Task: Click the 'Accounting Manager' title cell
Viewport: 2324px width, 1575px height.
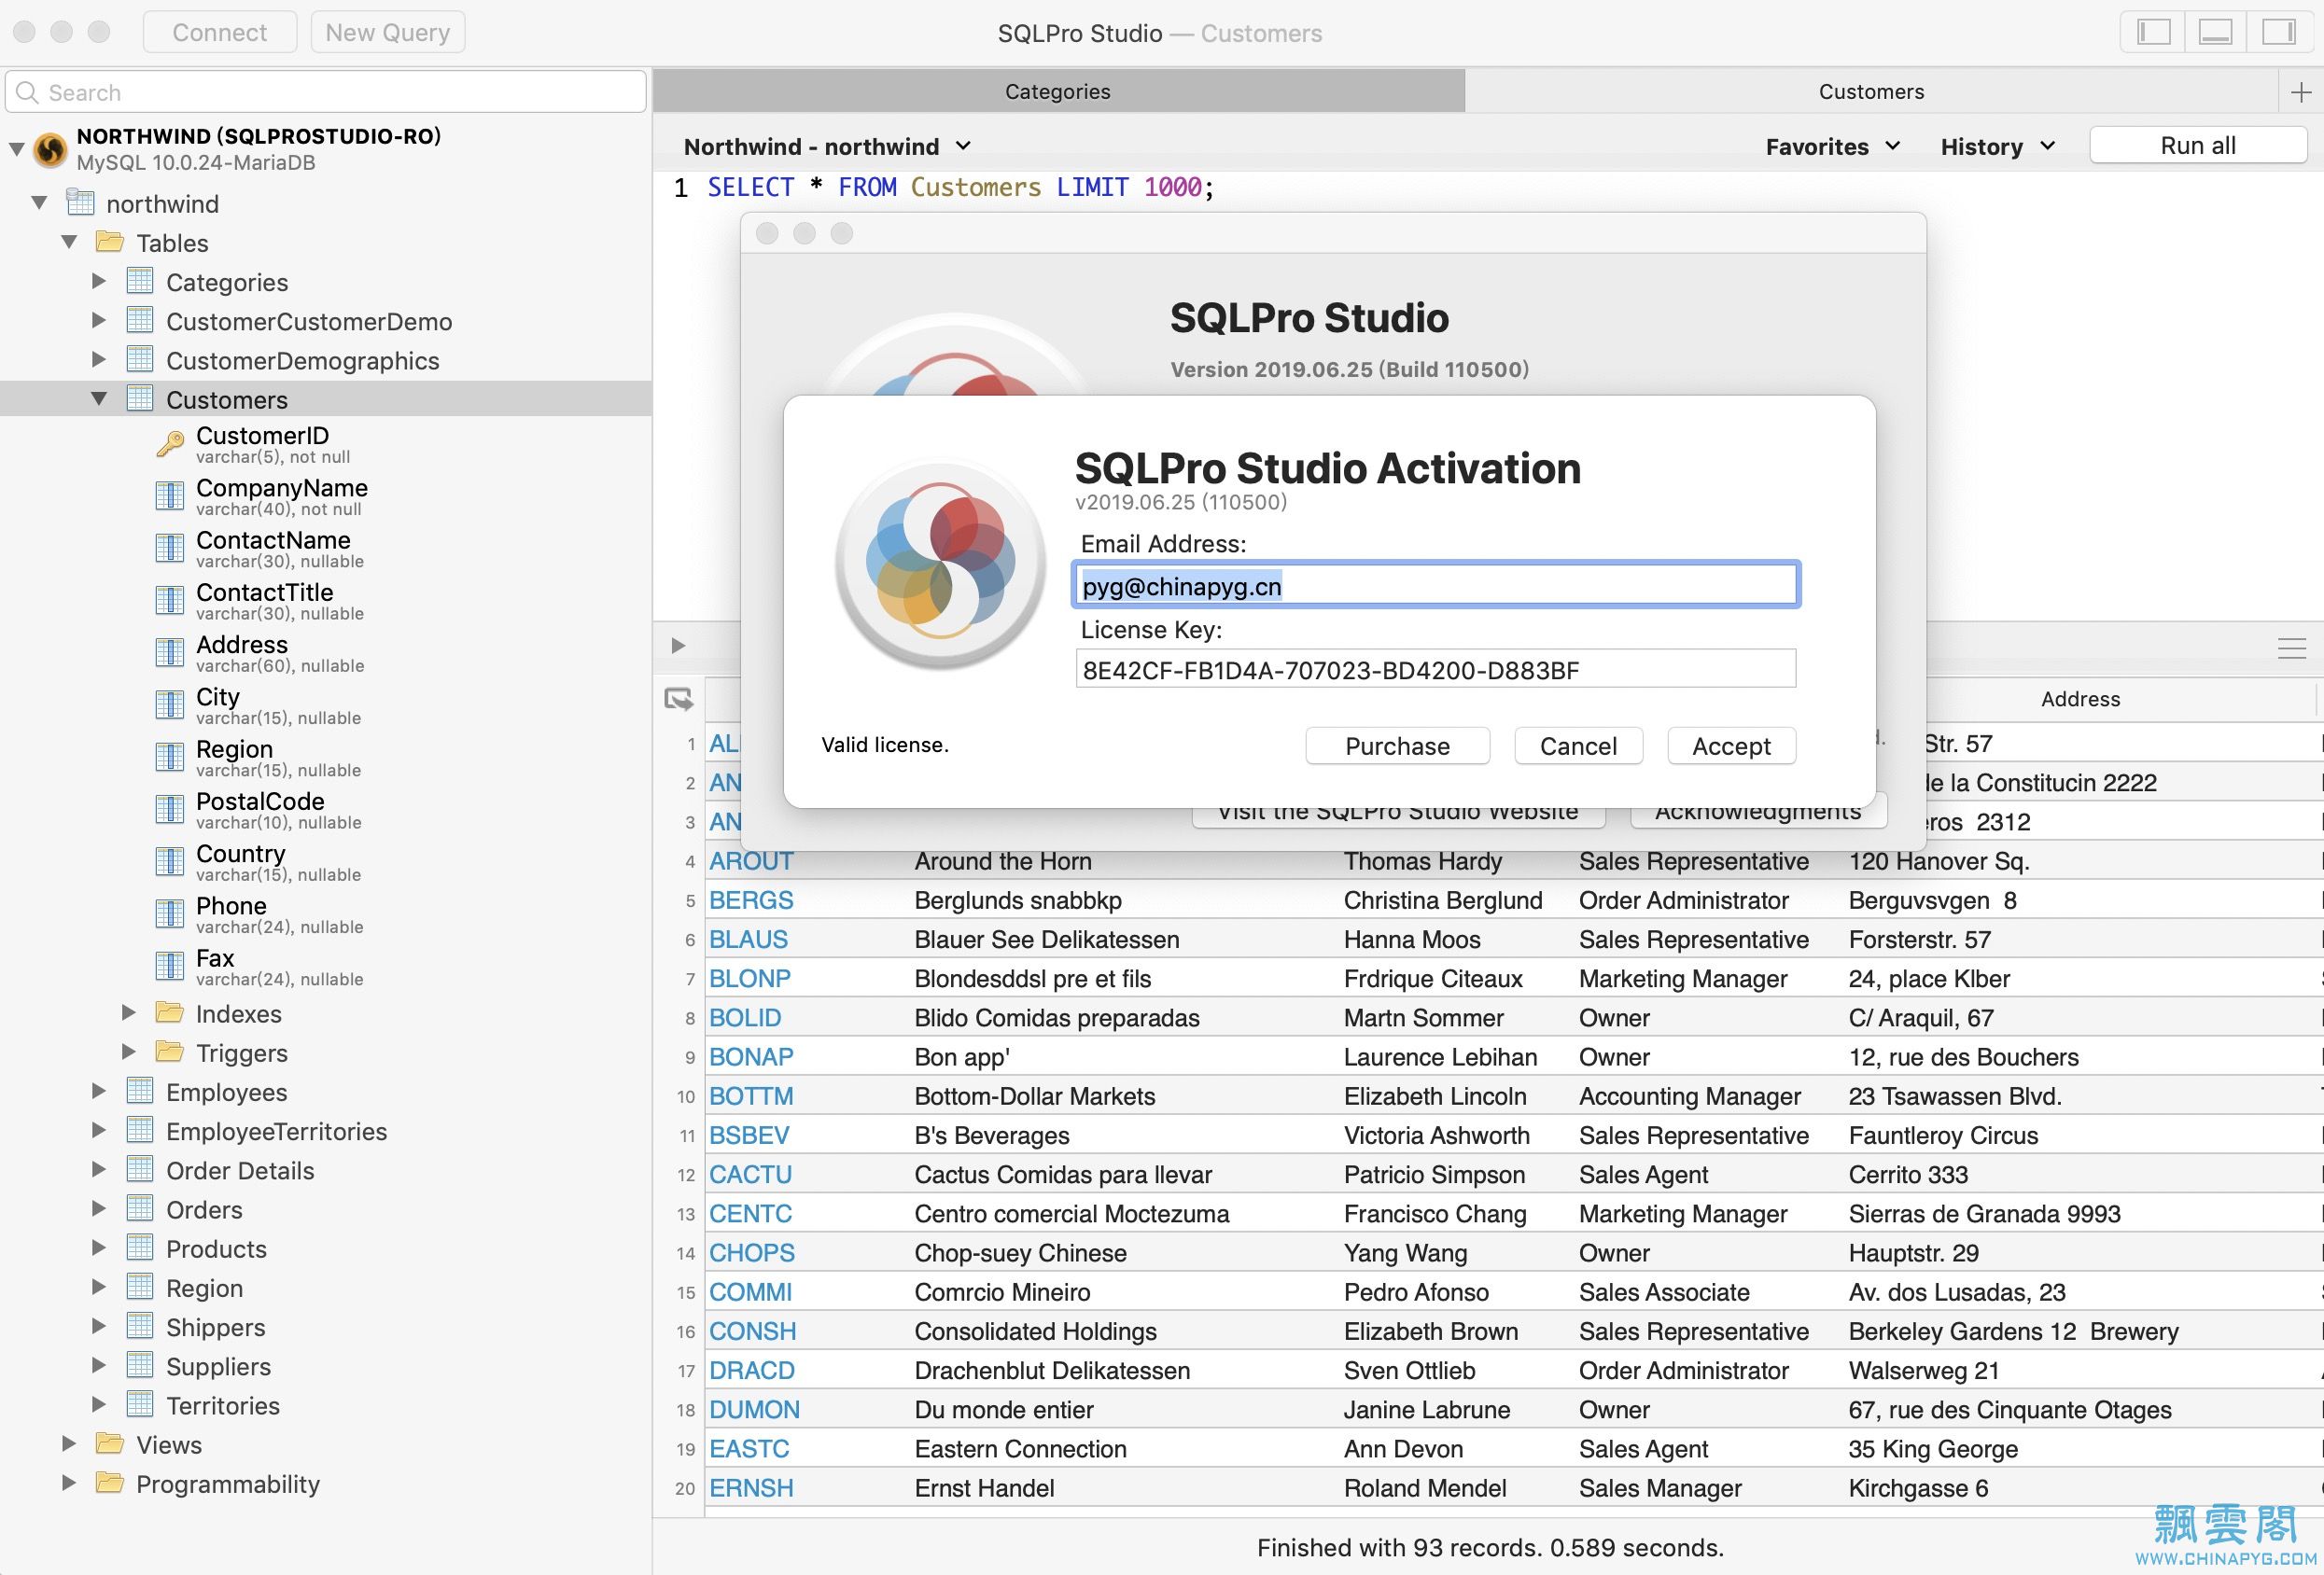Action: coord(1689,1096)
